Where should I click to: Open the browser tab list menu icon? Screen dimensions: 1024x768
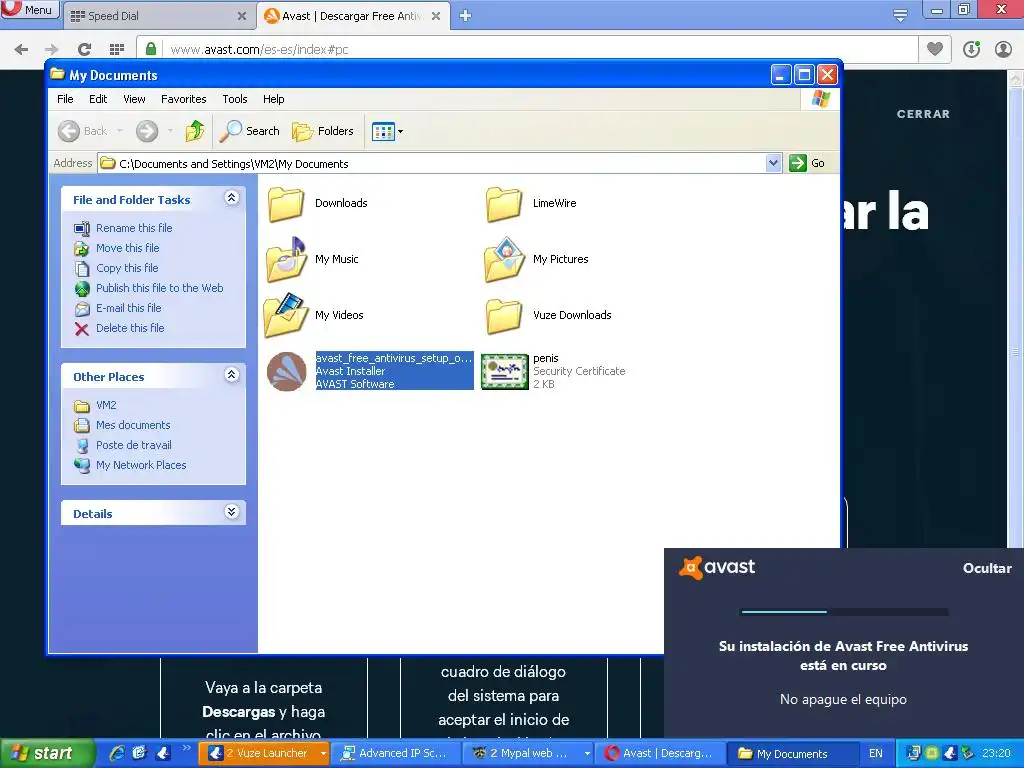coord(900,16)
